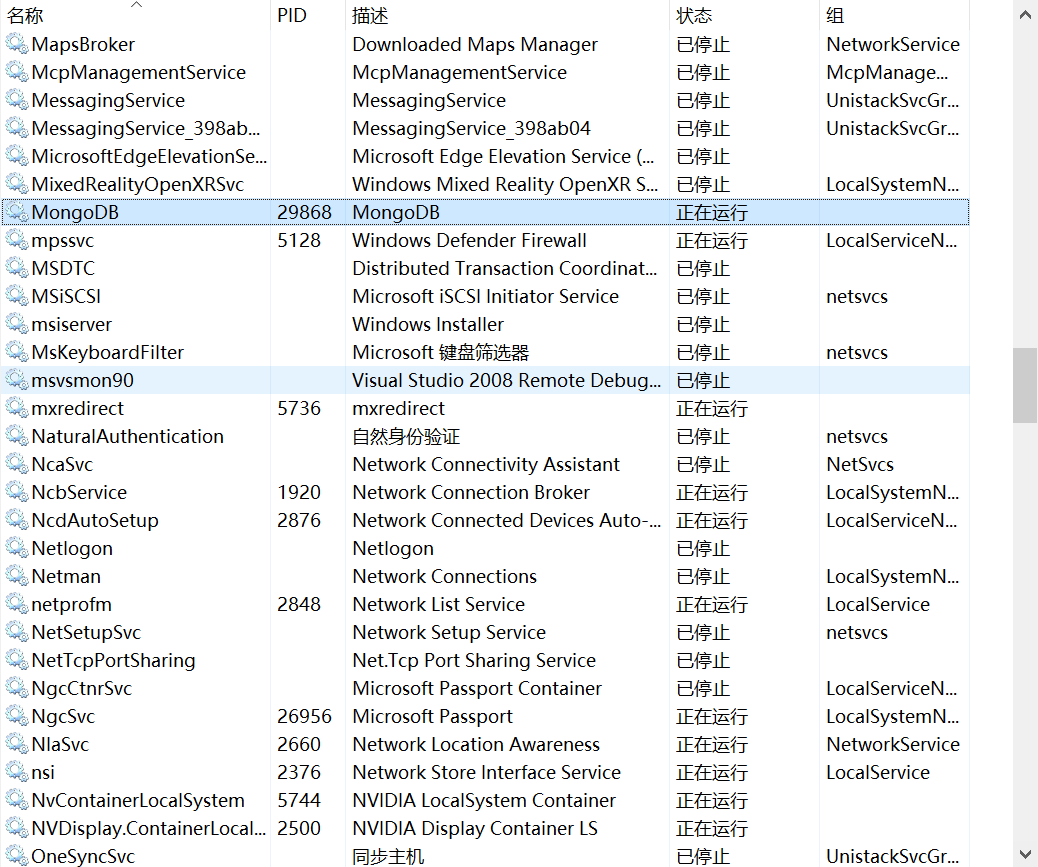Select the MessagingService row name
The height and width of the screenshot is (867, 1038).
tap(108, 101)
